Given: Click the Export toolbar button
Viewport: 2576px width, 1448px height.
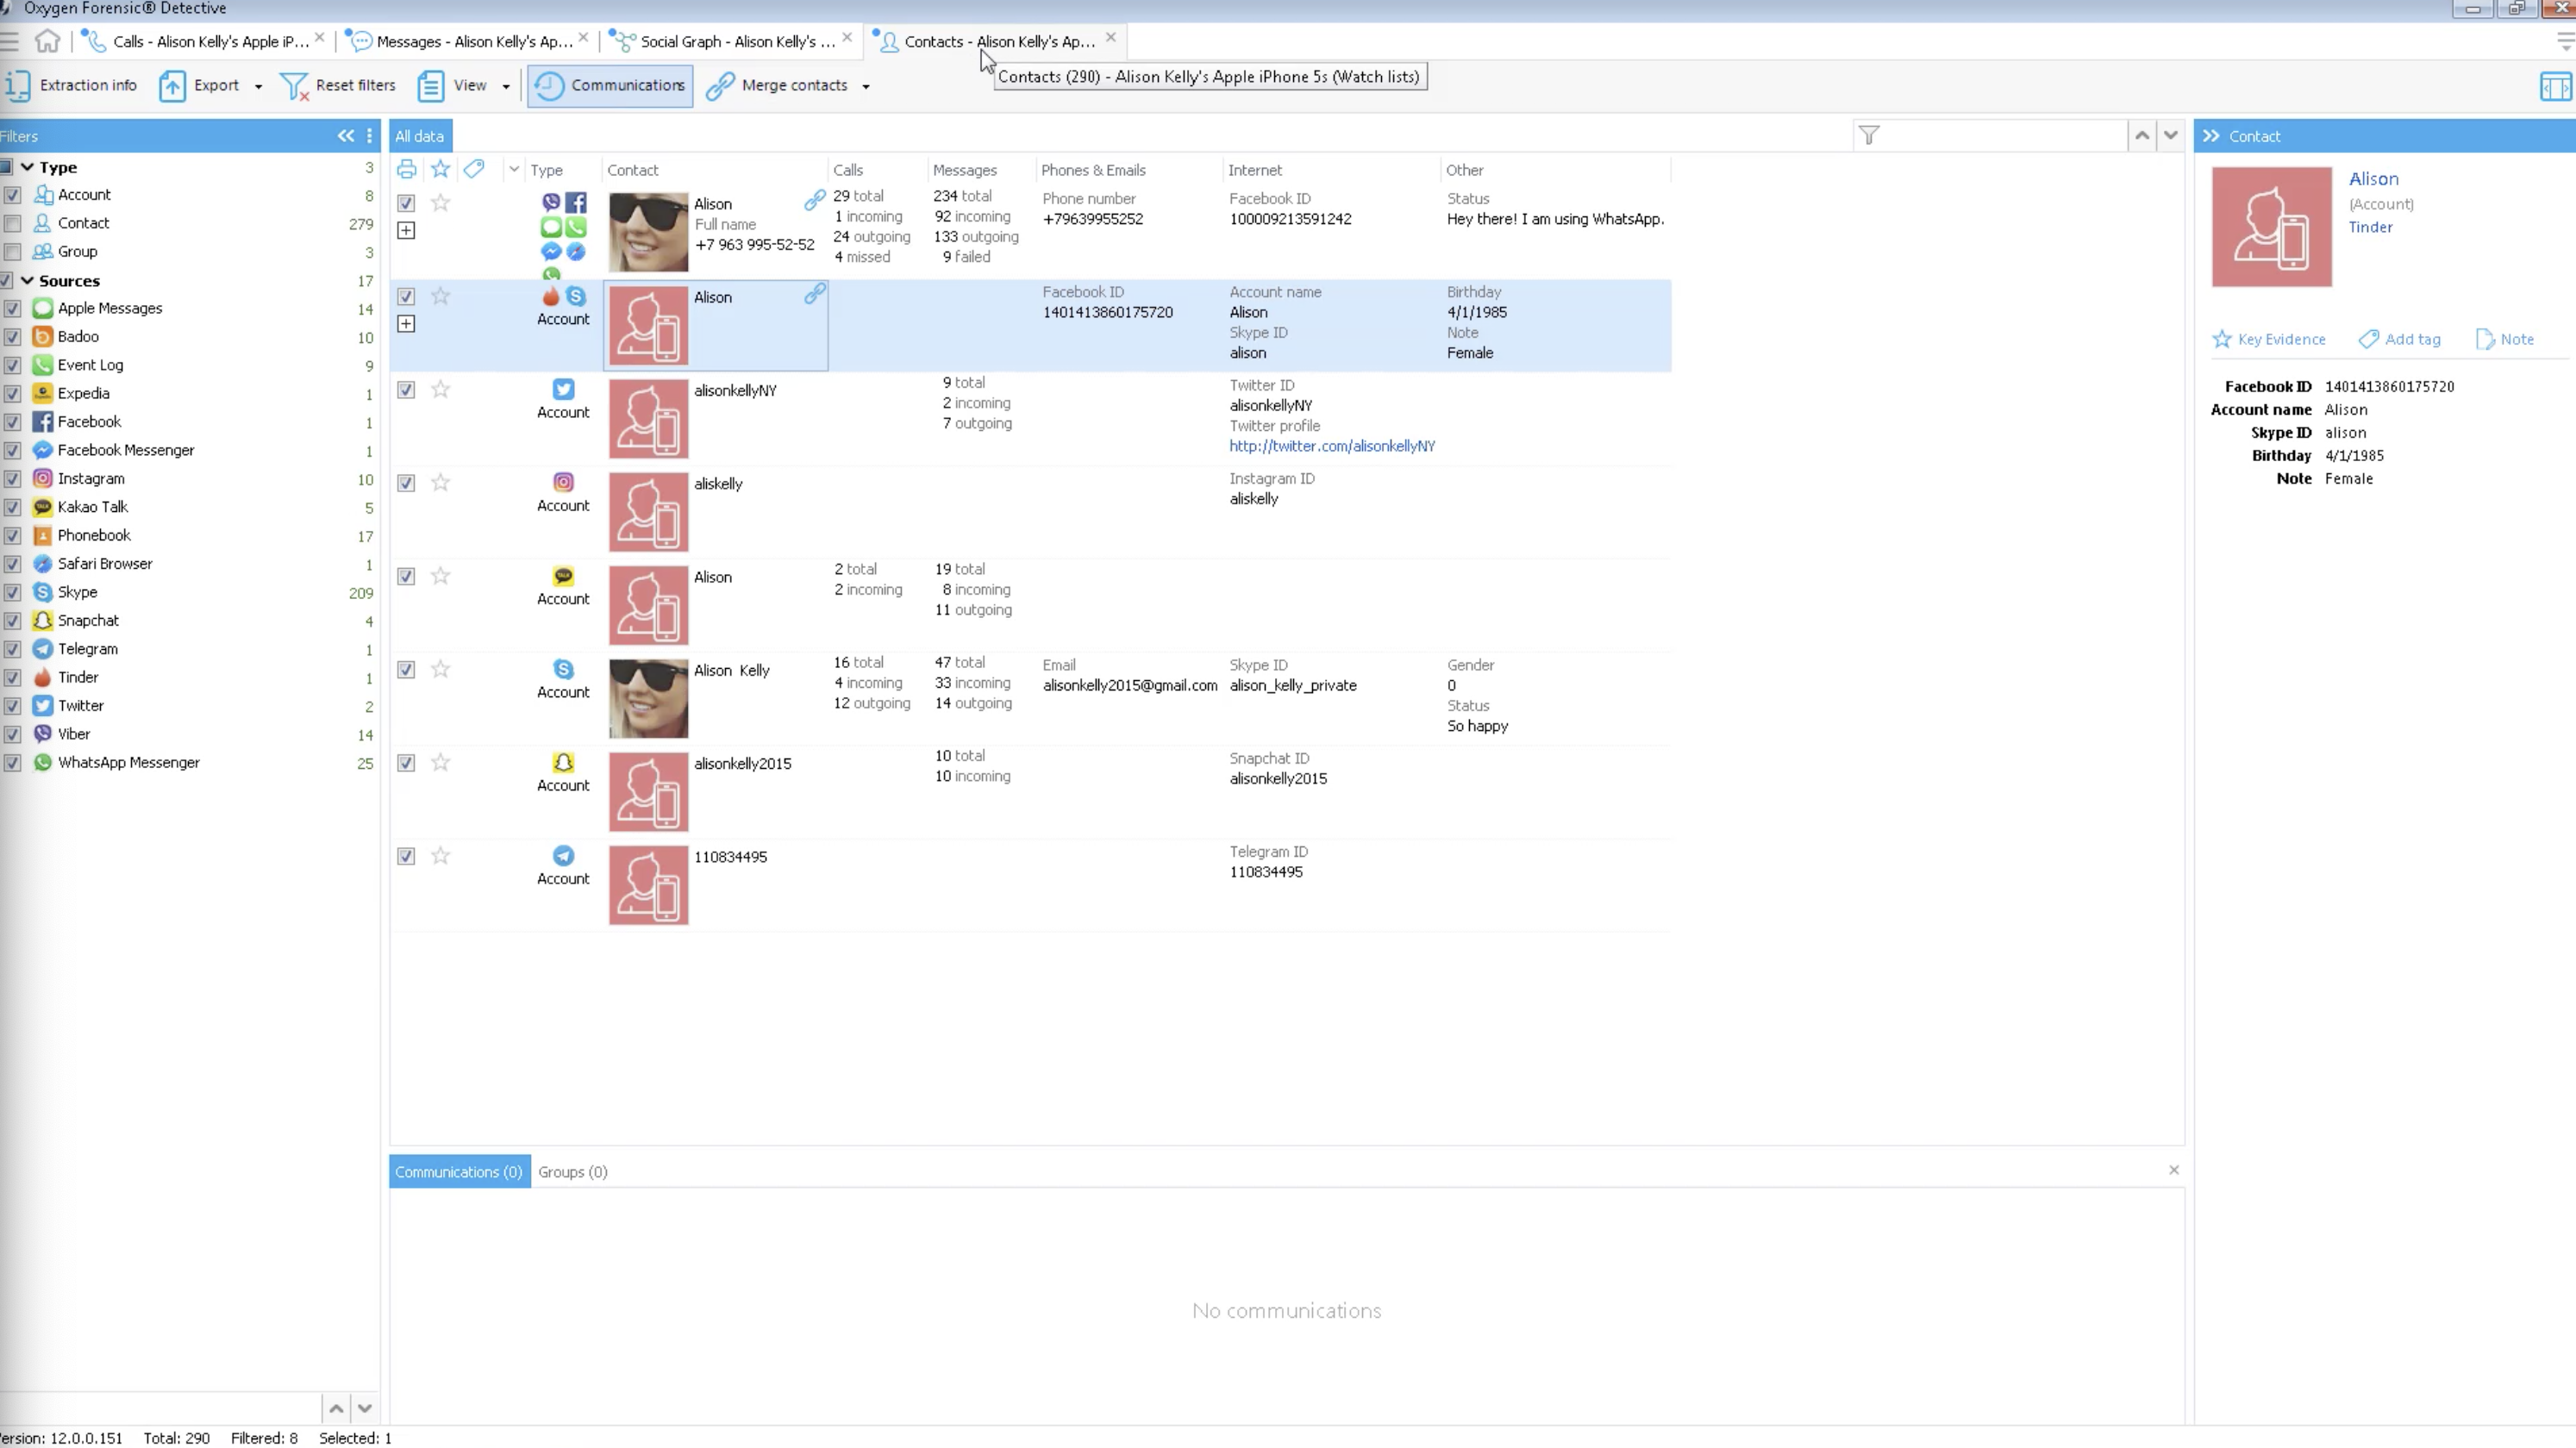Looking at the screenshot, I should tap(200, 85).
